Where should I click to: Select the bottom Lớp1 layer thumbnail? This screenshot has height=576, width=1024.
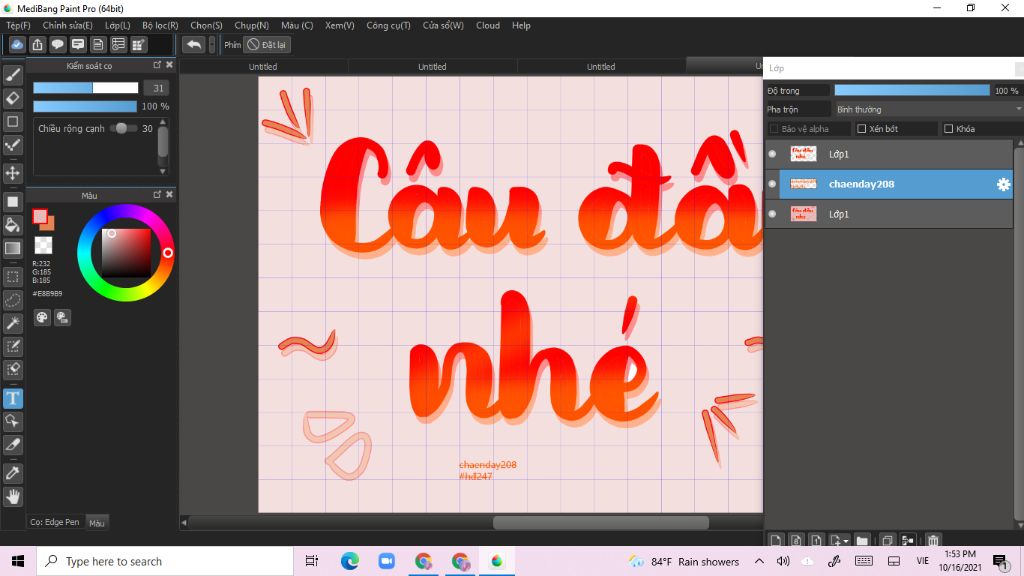tap(803, 214)
